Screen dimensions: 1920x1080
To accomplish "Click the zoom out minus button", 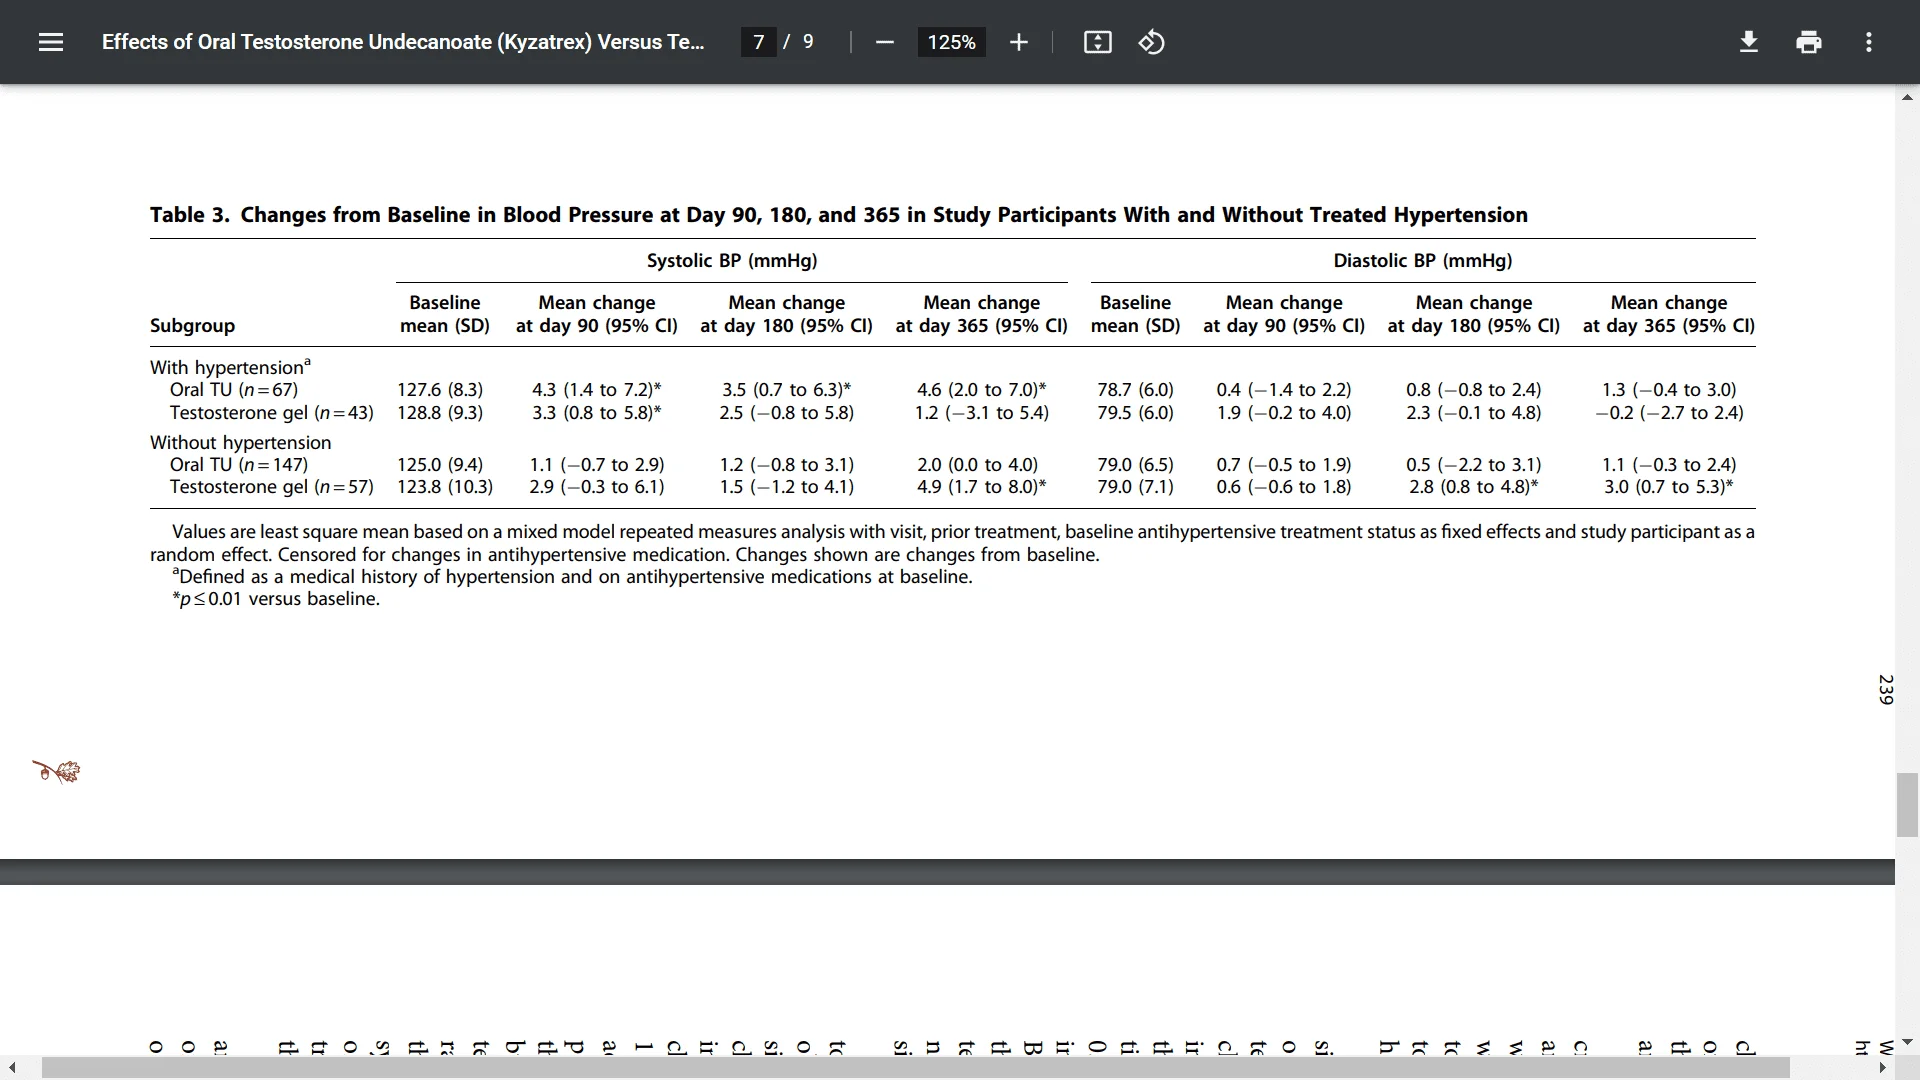I will click(884, 42).
